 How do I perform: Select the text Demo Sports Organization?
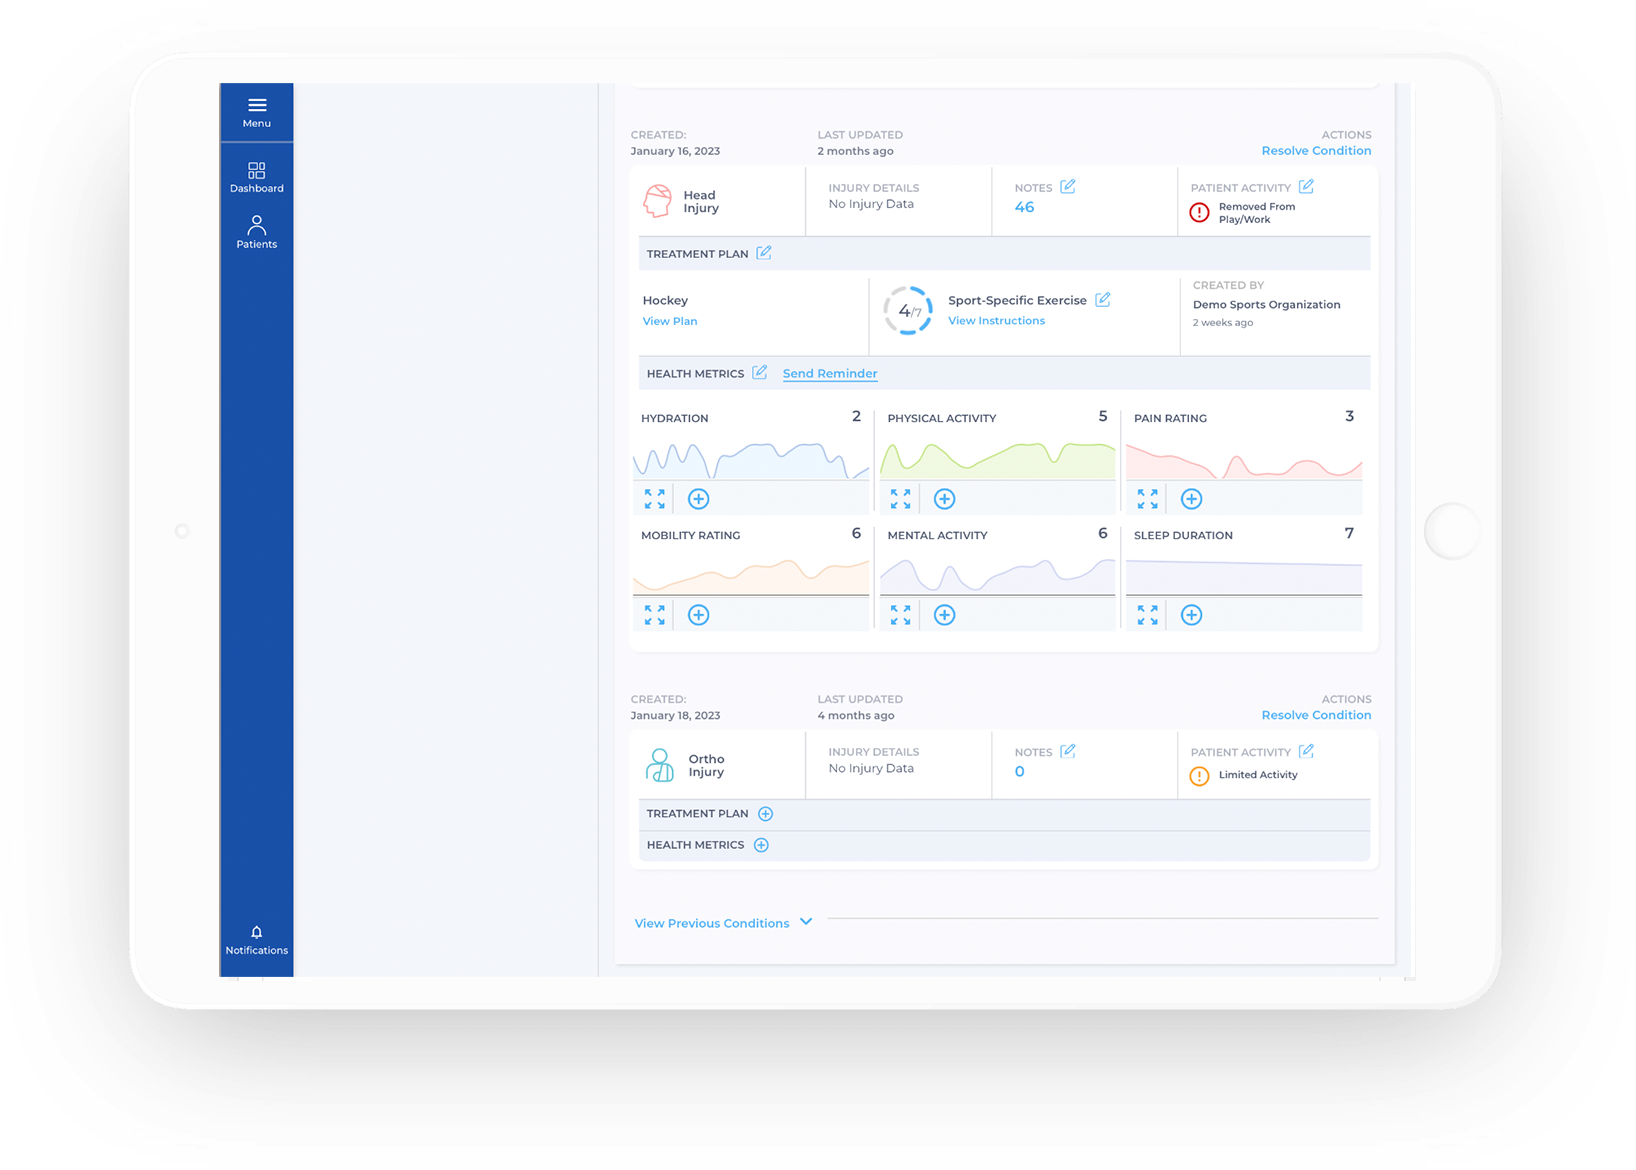(x=1266, y=305)
